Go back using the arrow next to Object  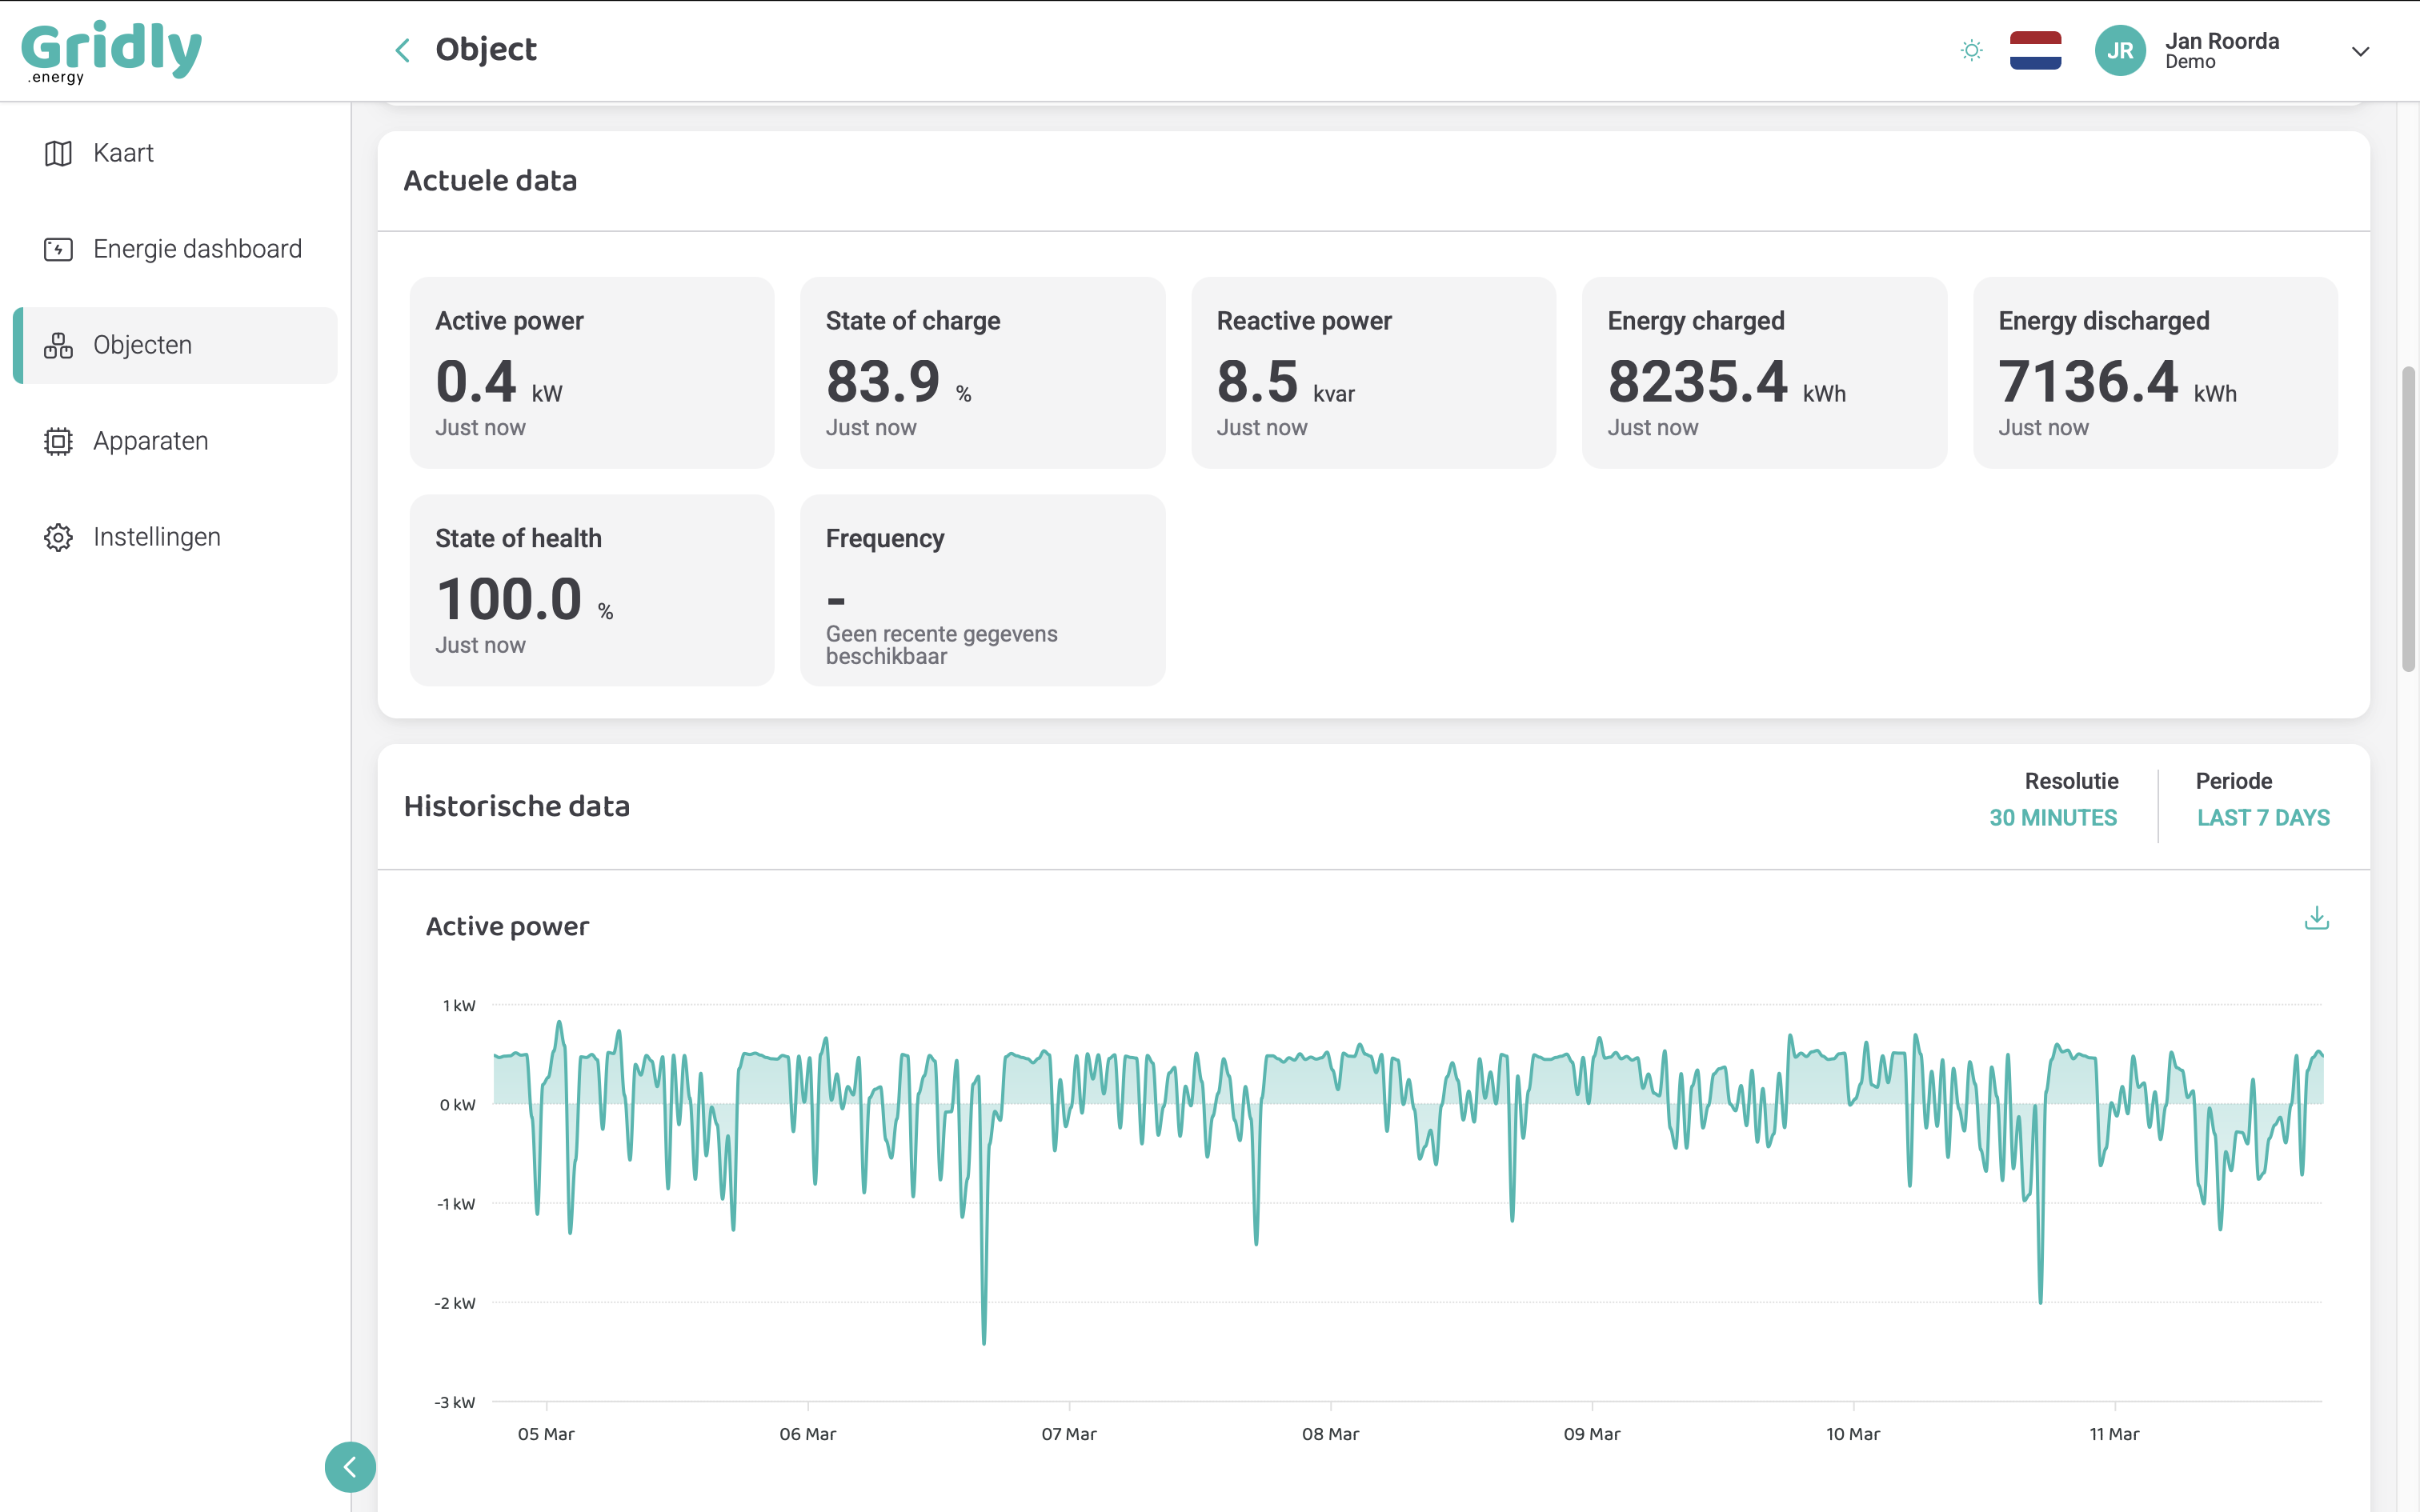point(403,49)
